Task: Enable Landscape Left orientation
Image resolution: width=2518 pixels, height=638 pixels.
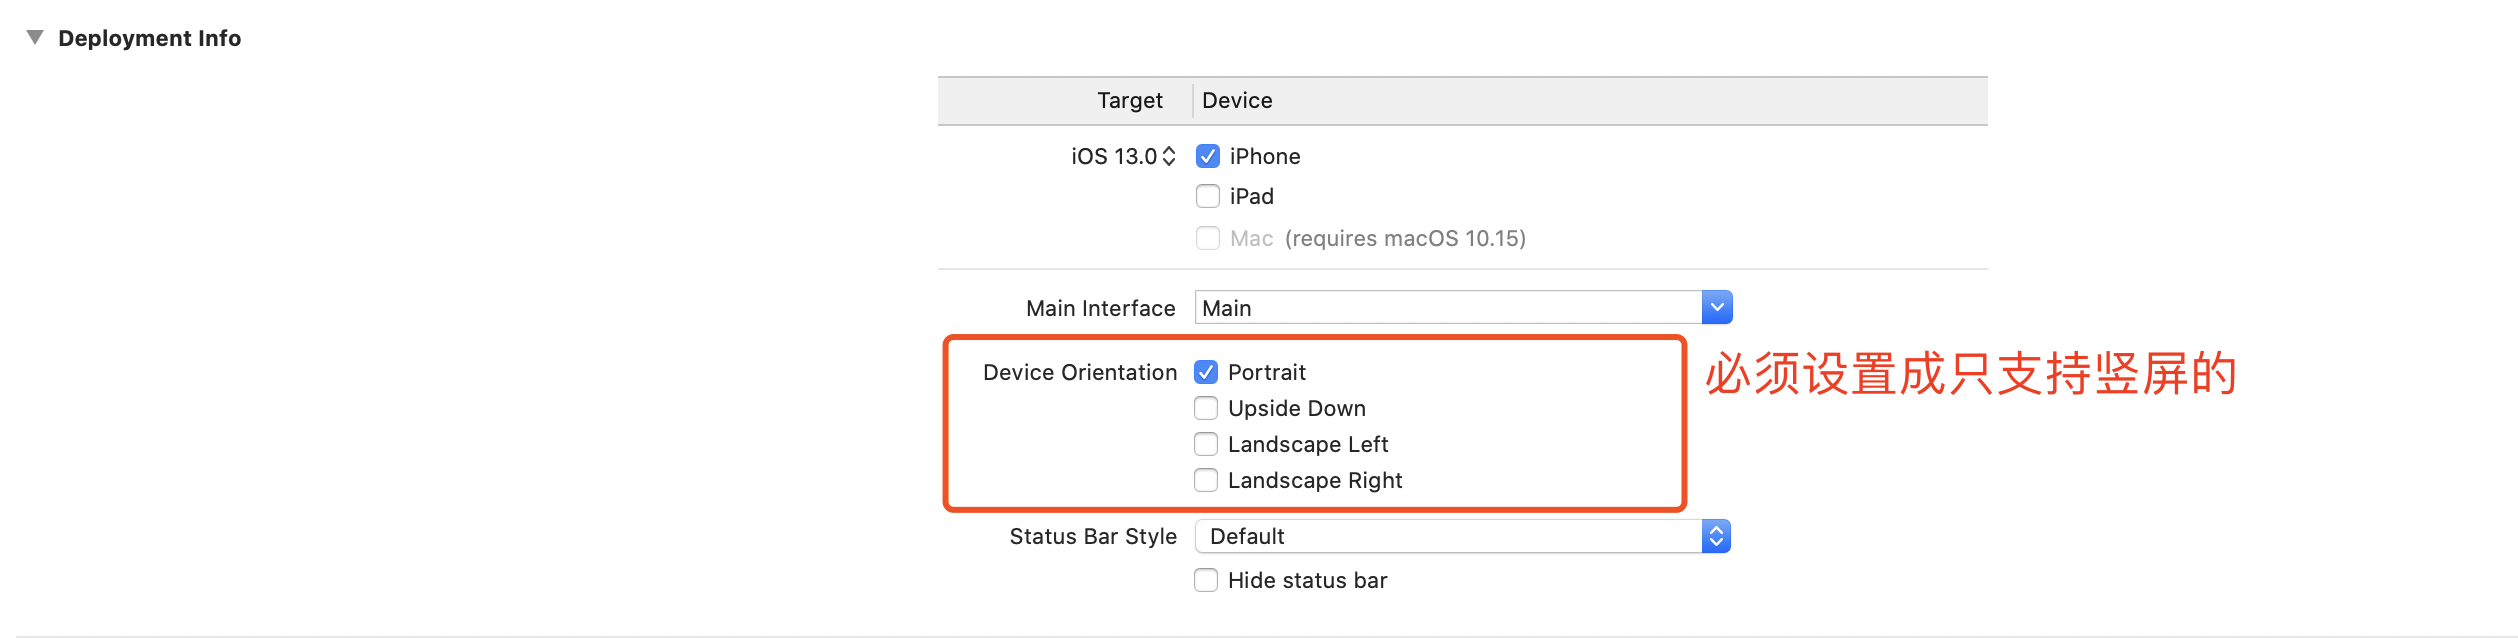Action: pyautogui.click(x=1206, y=444)
